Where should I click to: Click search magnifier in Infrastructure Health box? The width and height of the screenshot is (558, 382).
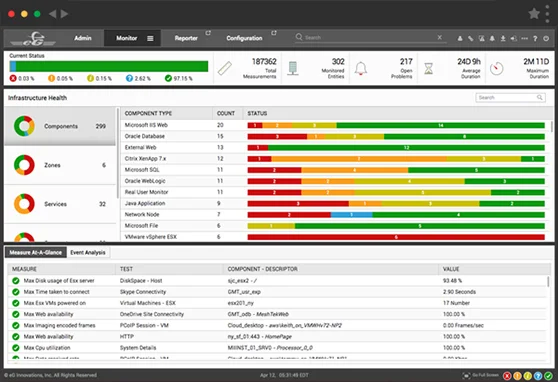pyautogui.click(x=539, y=97)
